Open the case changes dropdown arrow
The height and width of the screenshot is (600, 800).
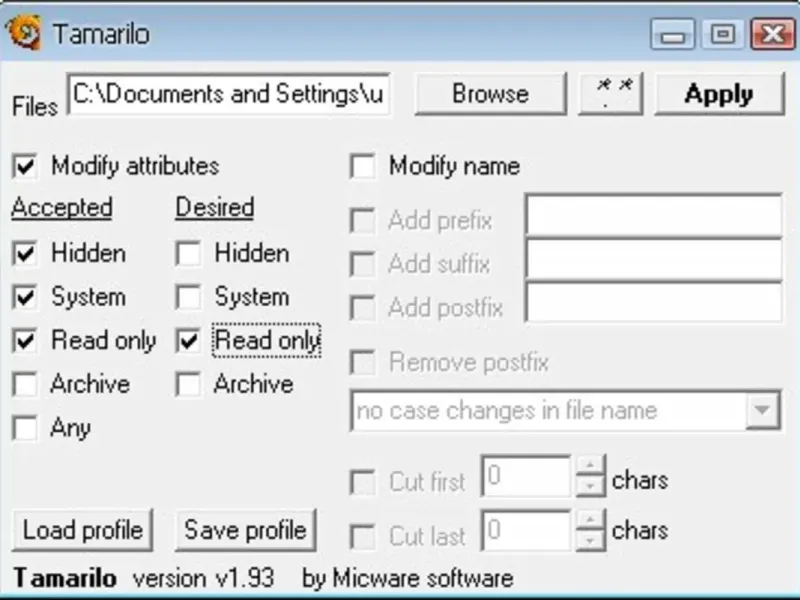[762, 410]
